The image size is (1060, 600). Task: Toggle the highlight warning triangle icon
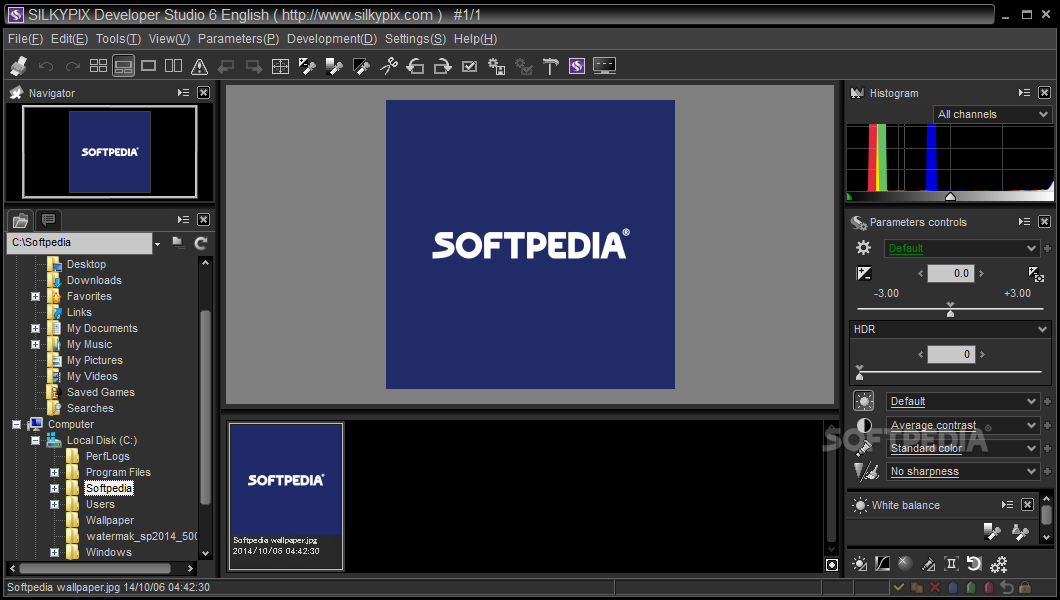pyautogui.click(x=199, y=66)
